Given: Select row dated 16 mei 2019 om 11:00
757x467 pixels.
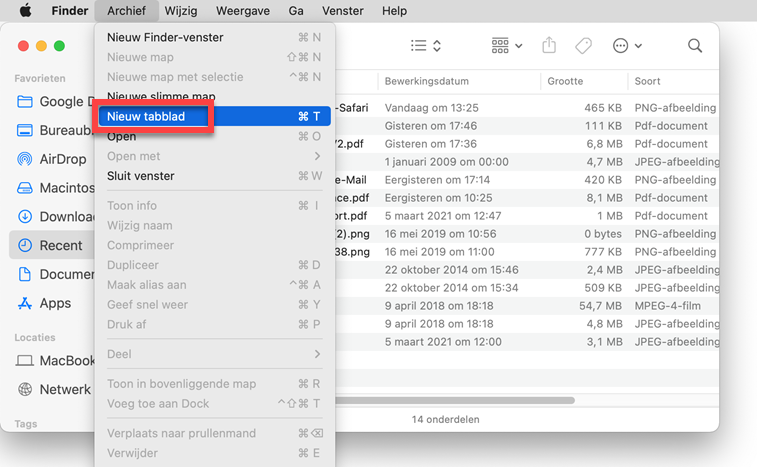Looking at the screenshot, I should point(527,252).
